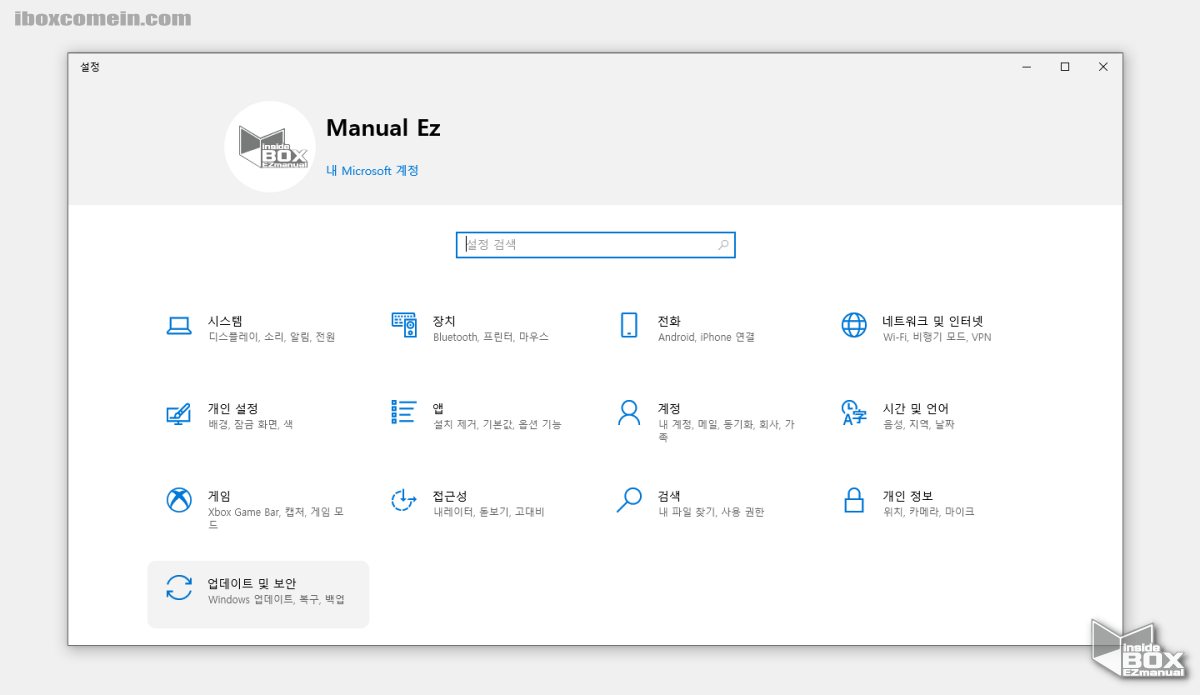Click the 시간 및 언어 language icon
1200x695 pixels.
tap(853, 412)
